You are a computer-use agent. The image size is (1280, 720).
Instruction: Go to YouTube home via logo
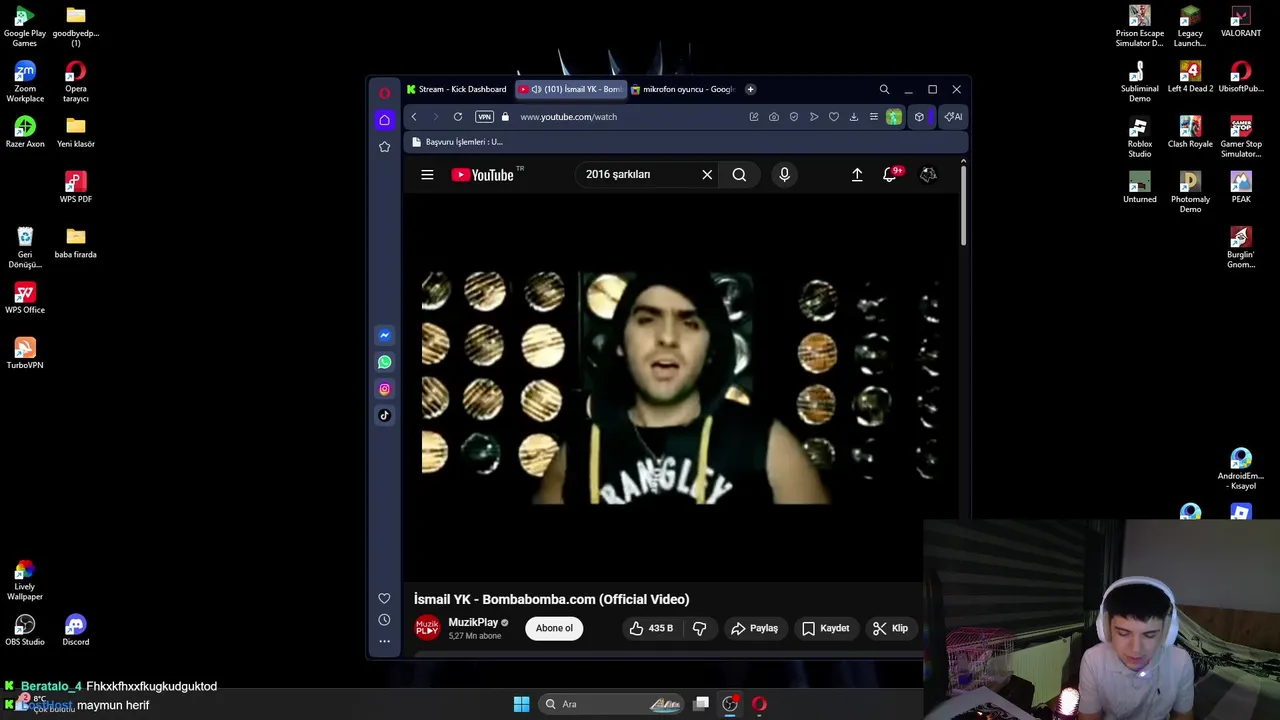pyautogui.click(x=483, y=175)
